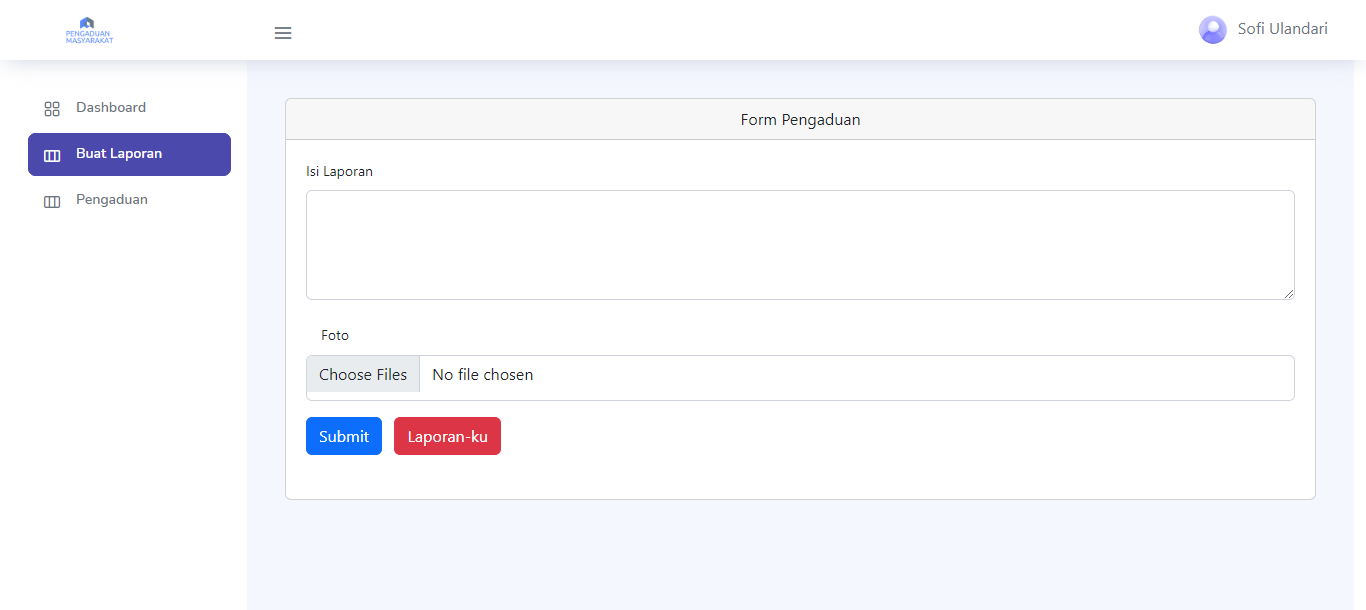Image resolution: width=1366 pixels, height=610 pixels.
Task: Click the PENGADUAN MASYARAKAT logo text
Action: [x=89, y=37]
